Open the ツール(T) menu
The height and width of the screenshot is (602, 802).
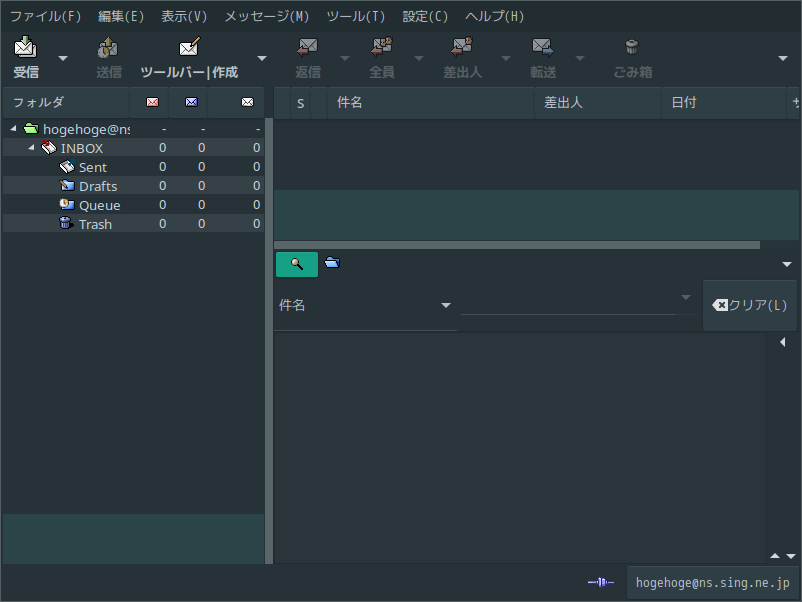click(x=355, y=16)
